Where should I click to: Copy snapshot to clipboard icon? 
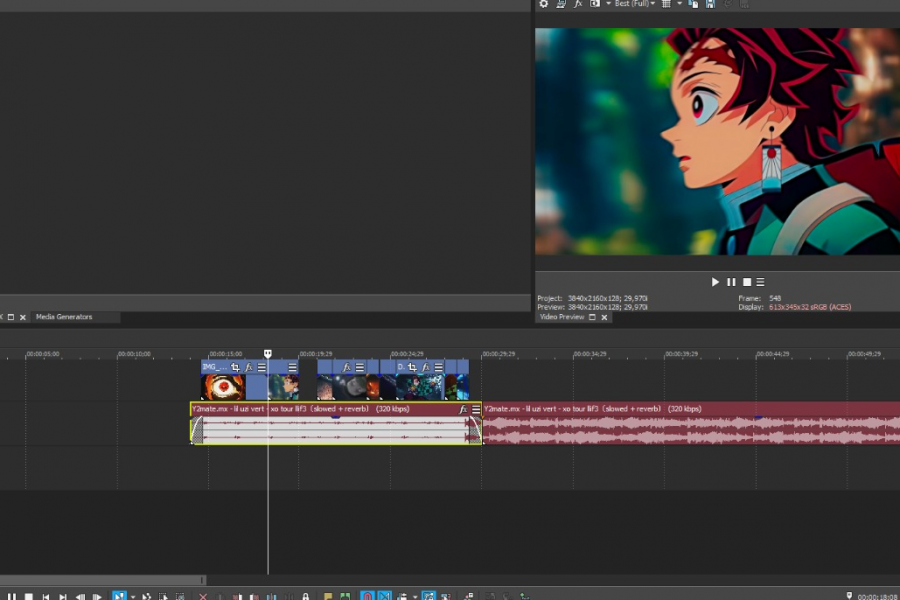pyautogui.click(x=693, y=3)
